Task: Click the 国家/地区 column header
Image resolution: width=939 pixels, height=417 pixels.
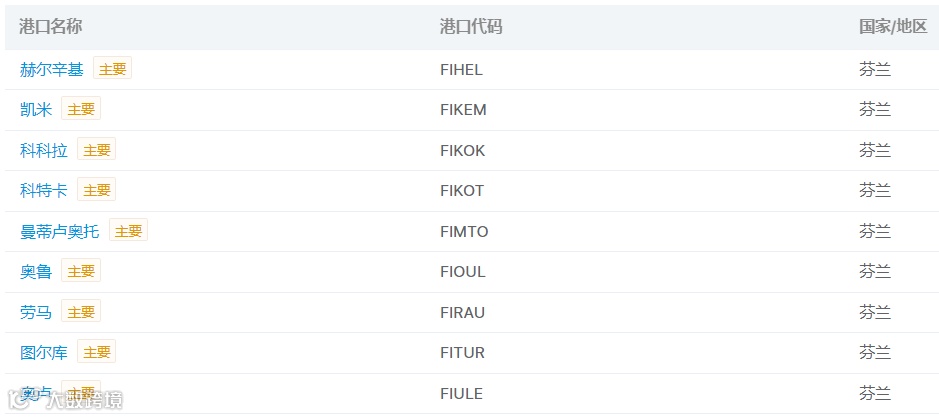Action: tap(893, 26)
